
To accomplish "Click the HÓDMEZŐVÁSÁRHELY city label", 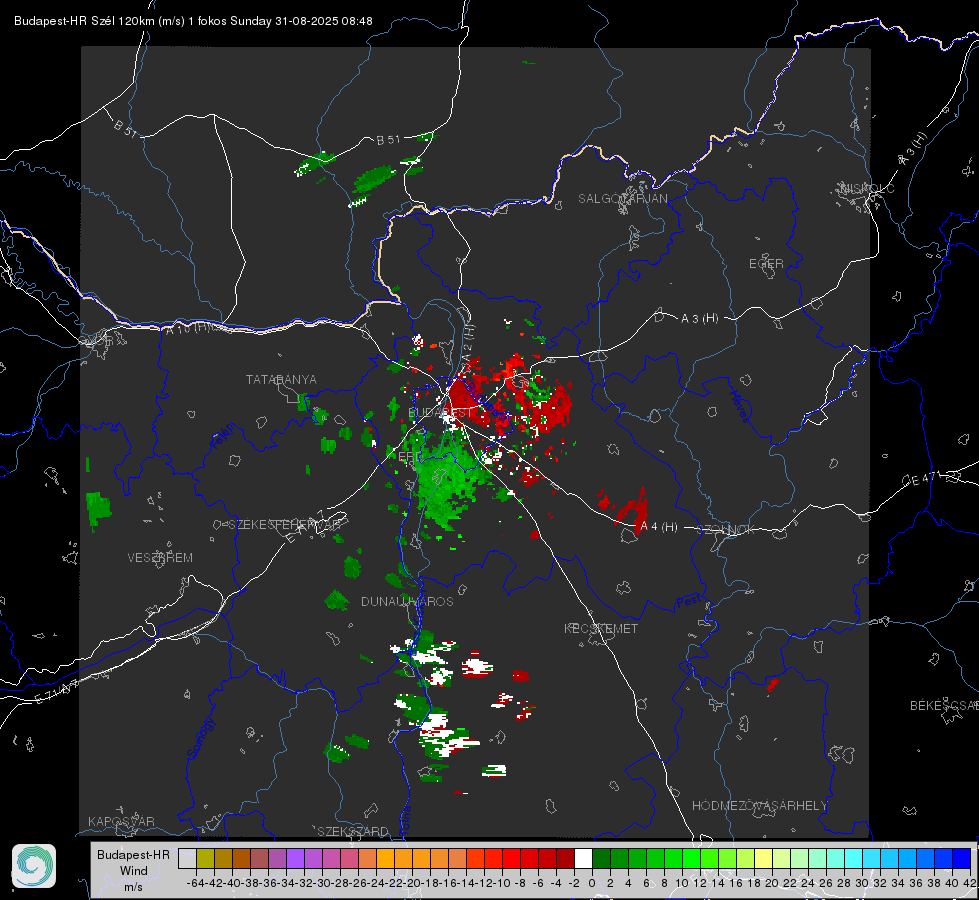I will click(x=759, y=806).
